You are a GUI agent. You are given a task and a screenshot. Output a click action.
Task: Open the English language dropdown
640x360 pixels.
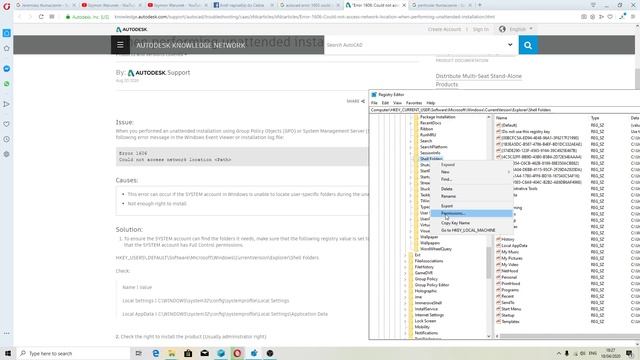pyautogui.click(x=521, y=29)
